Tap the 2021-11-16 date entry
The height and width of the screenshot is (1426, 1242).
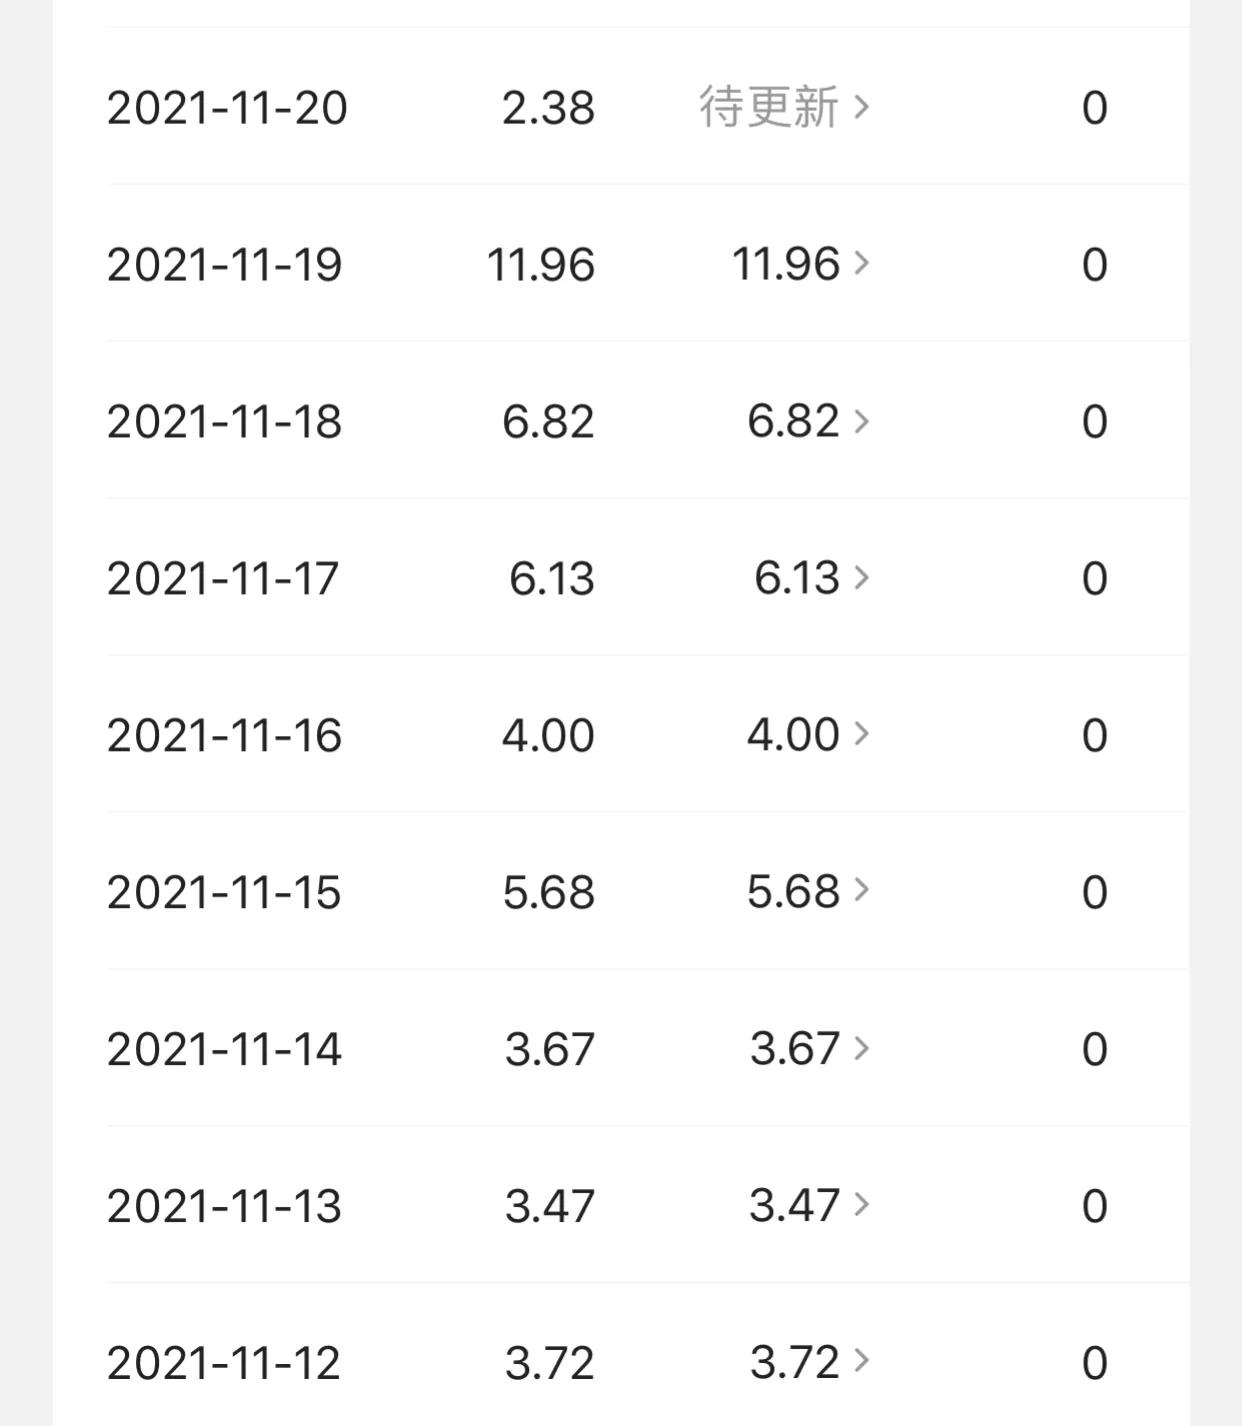click(x=224, y=735)
